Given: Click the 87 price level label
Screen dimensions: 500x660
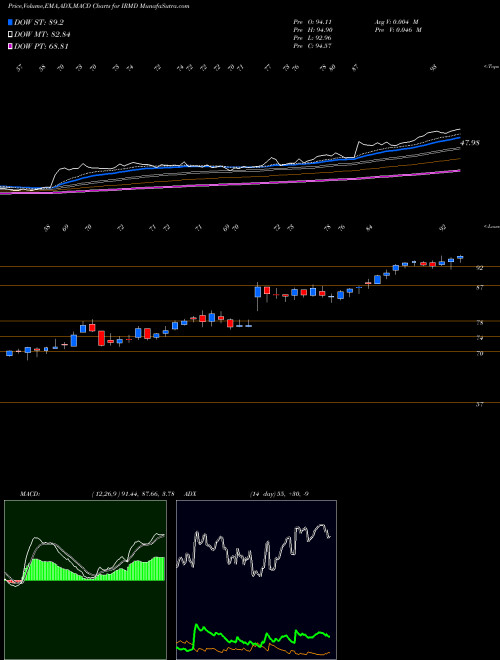Looking at the screenshot, I should click(x=479, y=287).
